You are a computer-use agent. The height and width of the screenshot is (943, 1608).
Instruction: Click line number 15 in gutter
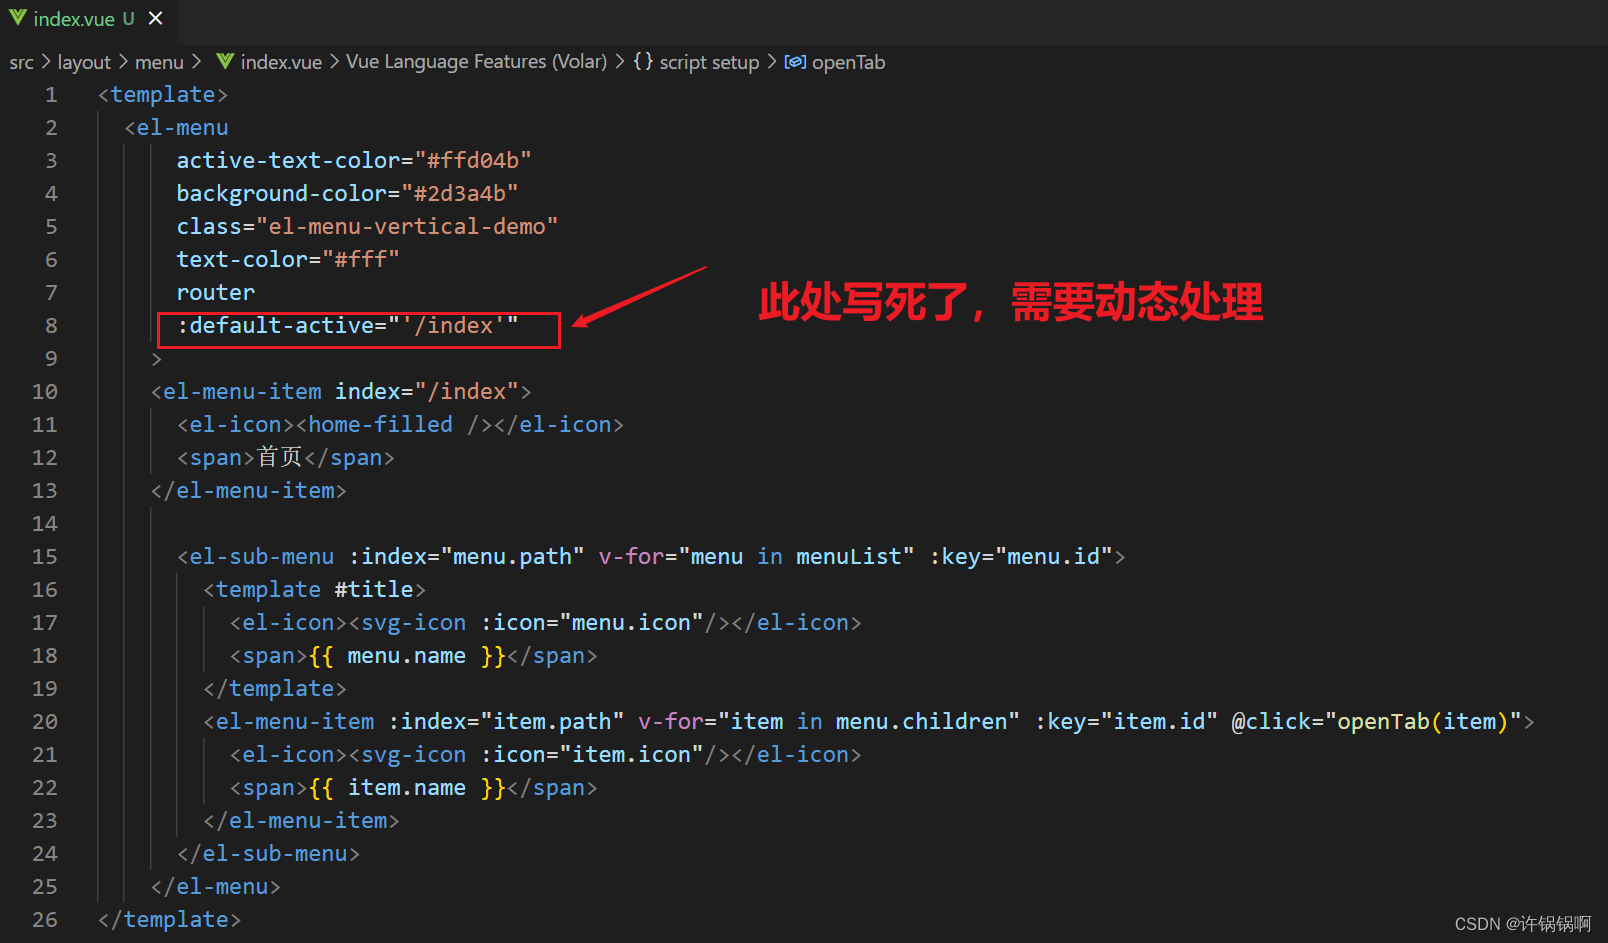[x=45, y=557]
